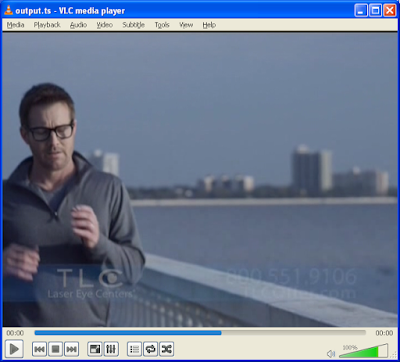This screenshot has height=362, width=400.
Task: Expand the Audio menu
Action: pyautogui.click(x=78, y=25)
